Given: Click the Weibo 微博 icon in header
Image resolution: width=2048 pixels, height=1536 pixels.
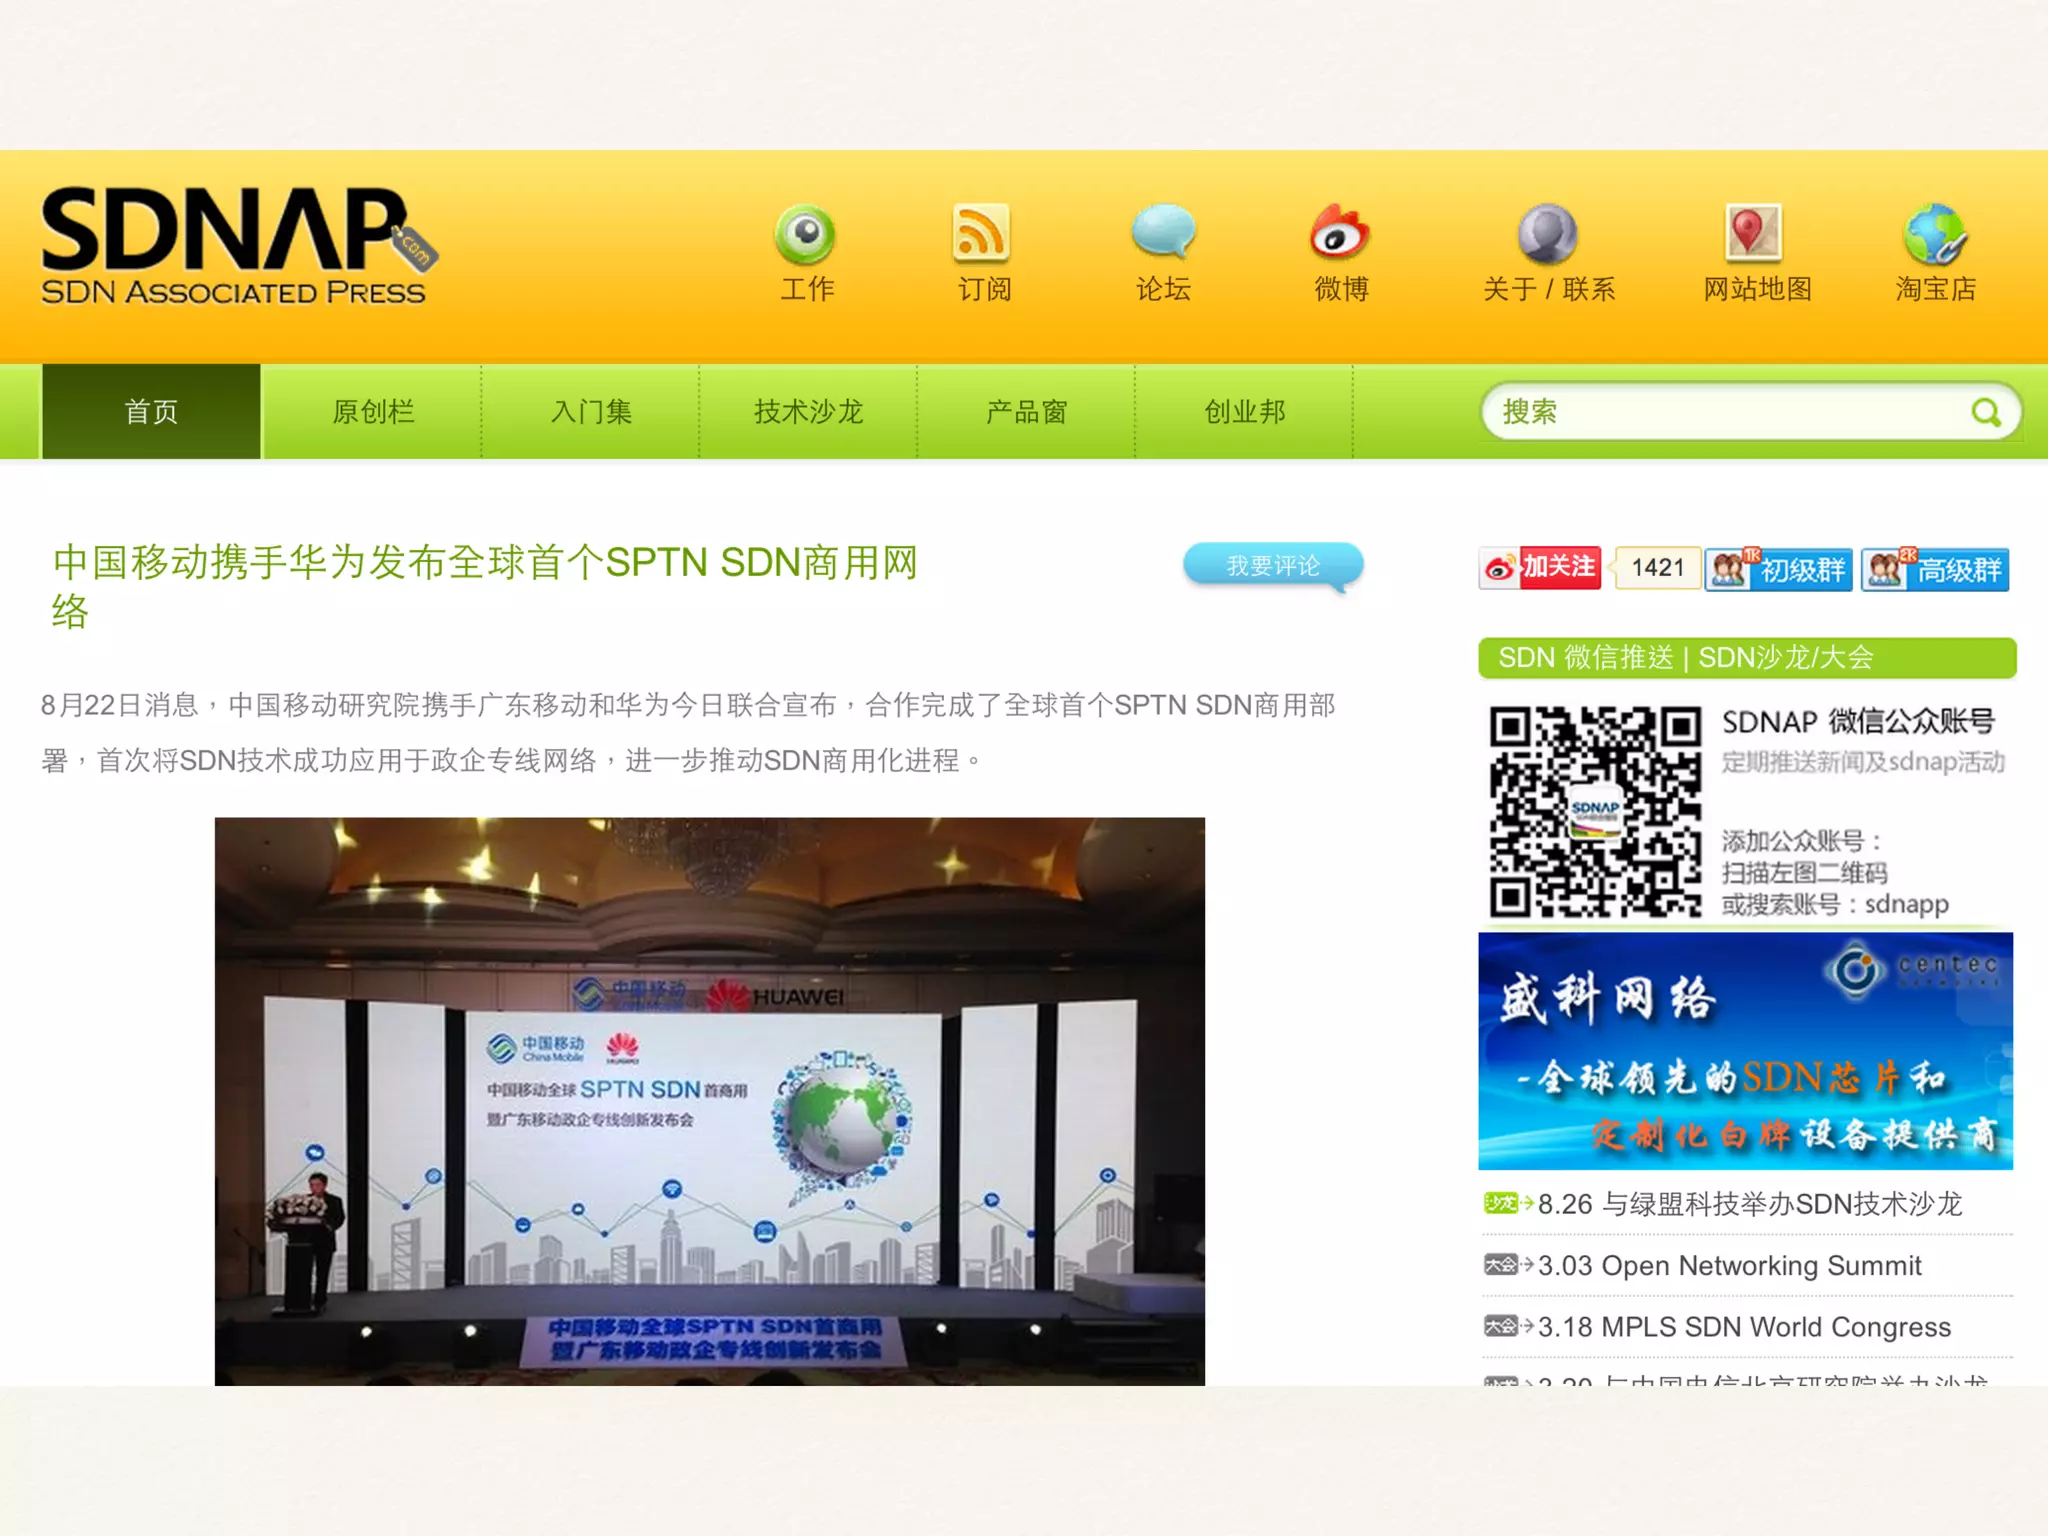Looking at the screenshot, I should (1340, 234).
